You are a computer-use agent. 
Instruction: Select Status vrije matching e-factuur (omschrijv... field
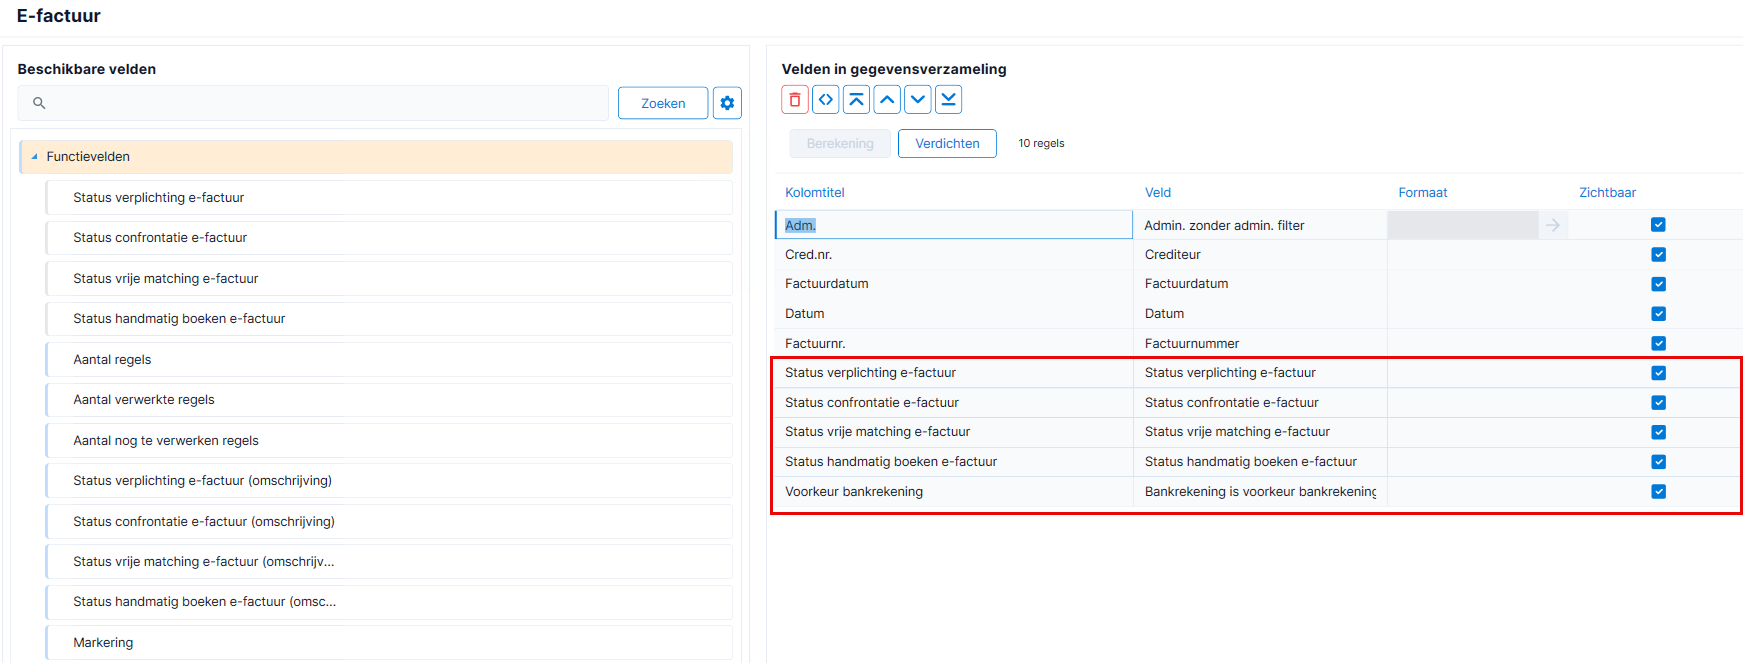click(389, 562)
